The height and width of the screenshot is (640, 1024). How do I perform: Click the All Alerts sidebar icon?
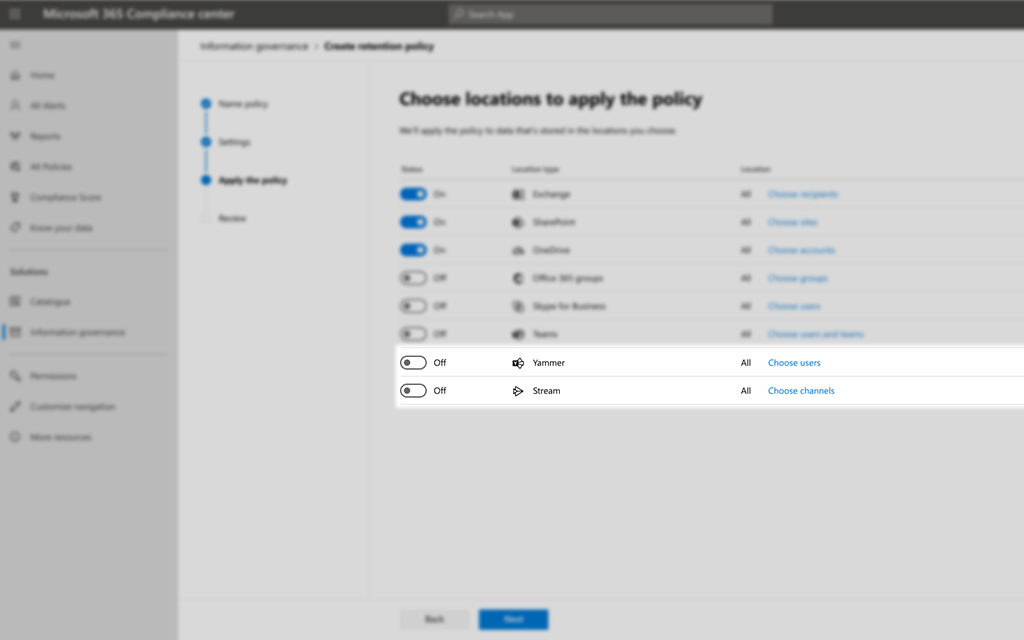15,106
